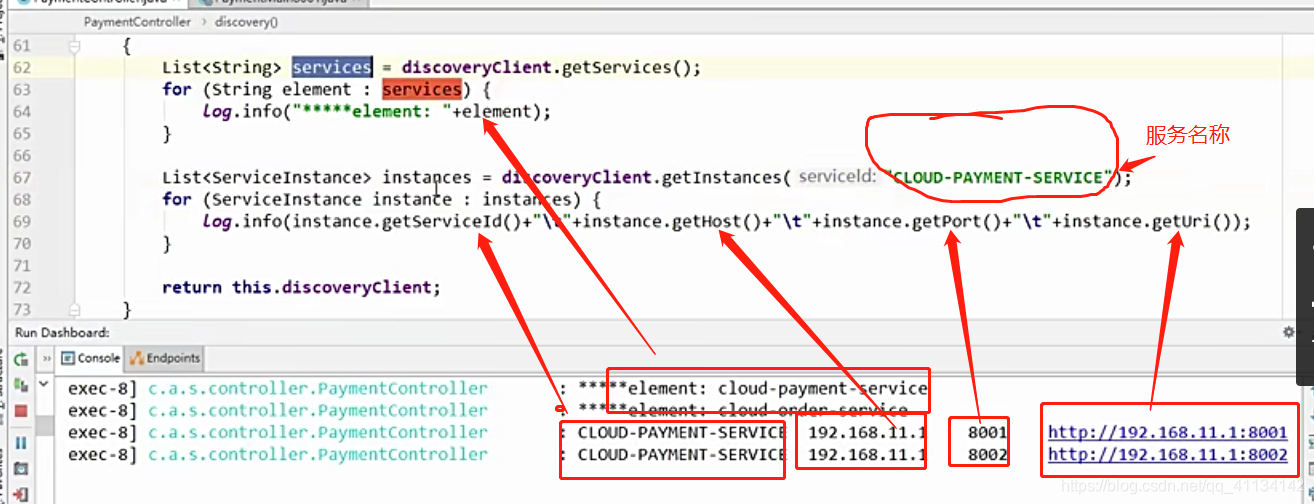Click line number 62 in the gutter
1314x504 pixels.
pos(21,68)
